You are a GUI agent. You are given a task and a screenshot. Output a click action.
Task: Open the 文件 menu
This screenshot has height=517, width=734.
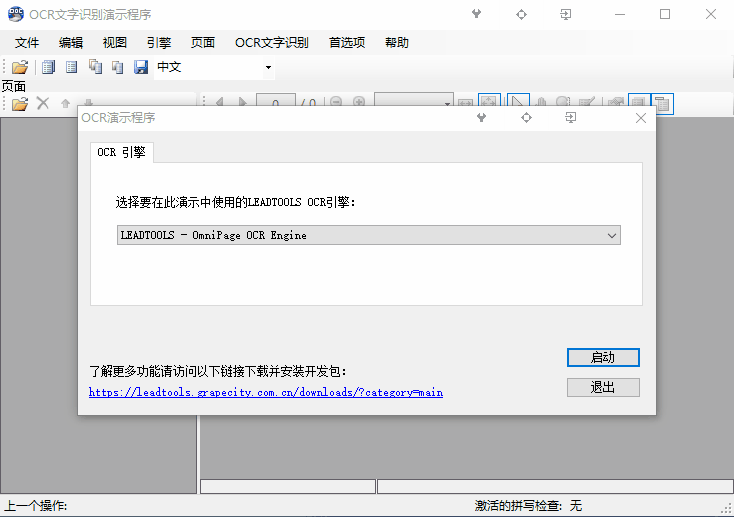click(x=27, y=42)
